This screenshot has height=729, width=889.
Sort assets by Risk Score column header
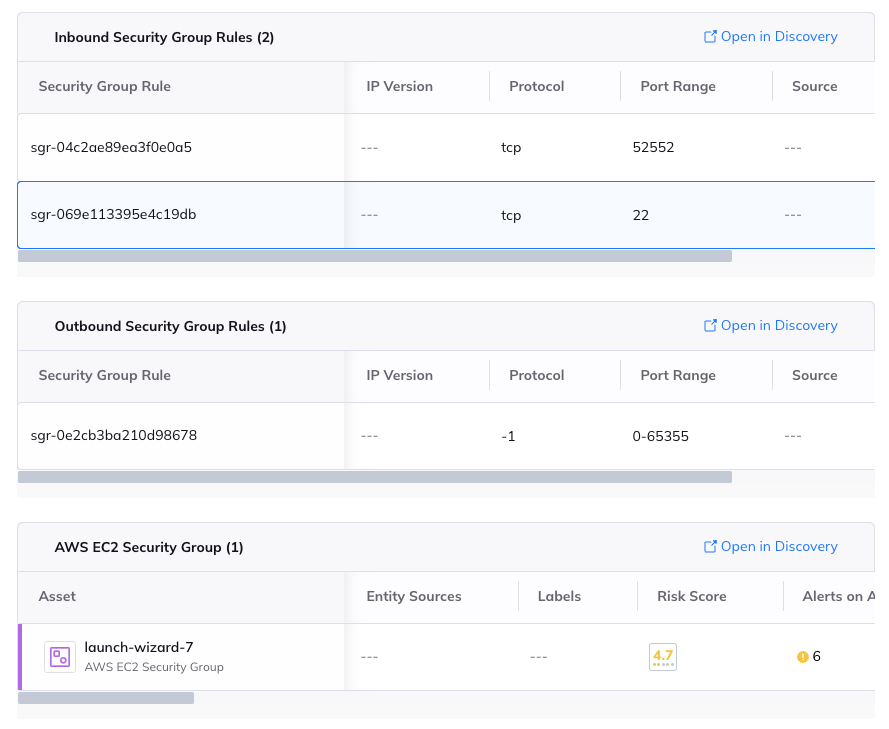pos(691,597)
